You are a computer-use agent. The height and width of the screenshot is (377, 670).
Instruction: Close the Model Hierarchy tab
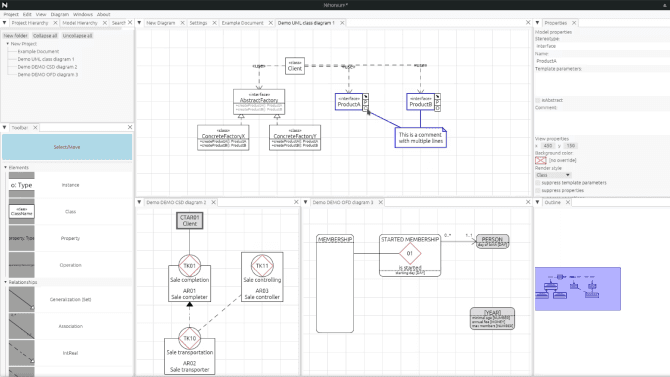(105, 23)
